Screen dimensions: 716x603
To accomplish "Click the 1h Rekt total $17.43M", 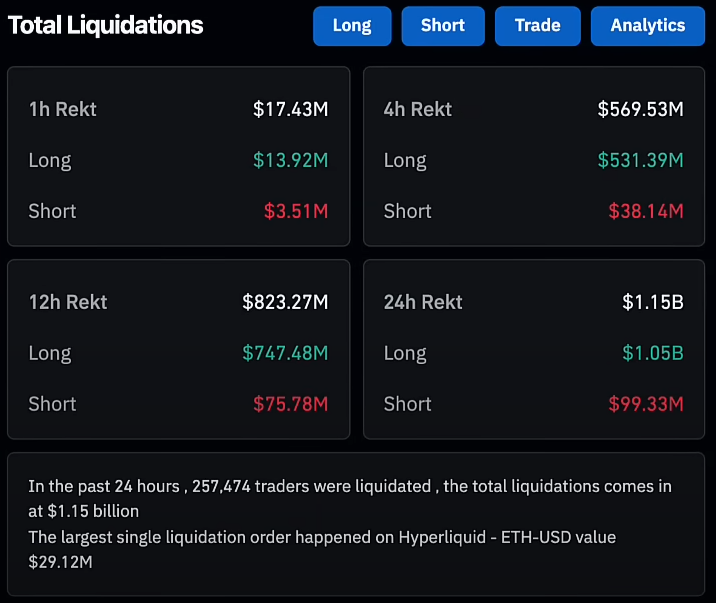I will pos(290,109).
